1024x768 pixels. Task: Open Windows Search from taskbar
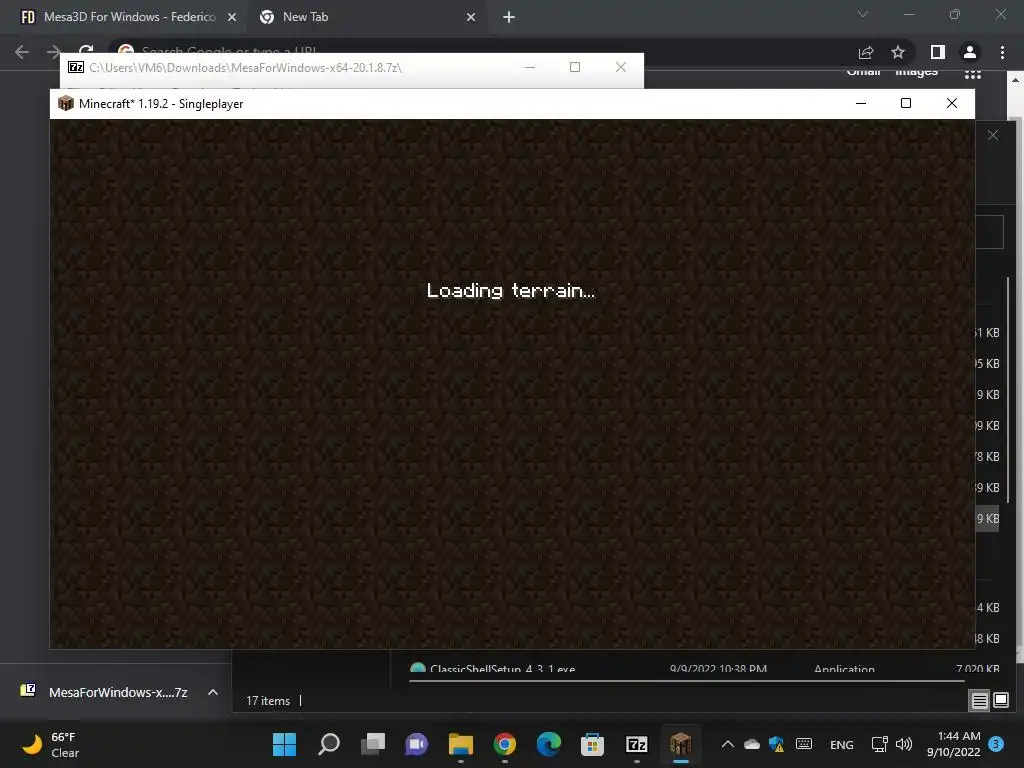pos(328,744)
